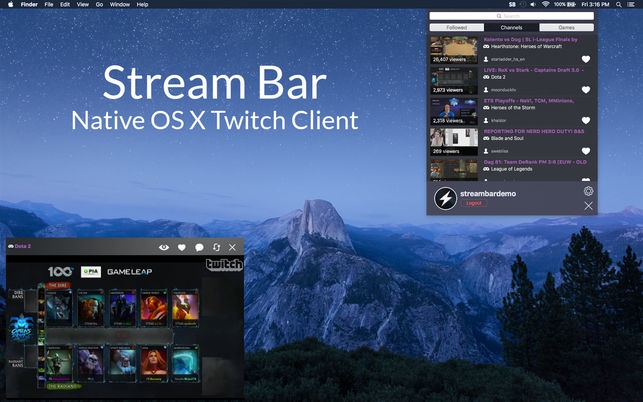This screenshot has height=402, width=643.
Task: Favorite the Dota 2 channel heart in list
Action: (586, 90)
